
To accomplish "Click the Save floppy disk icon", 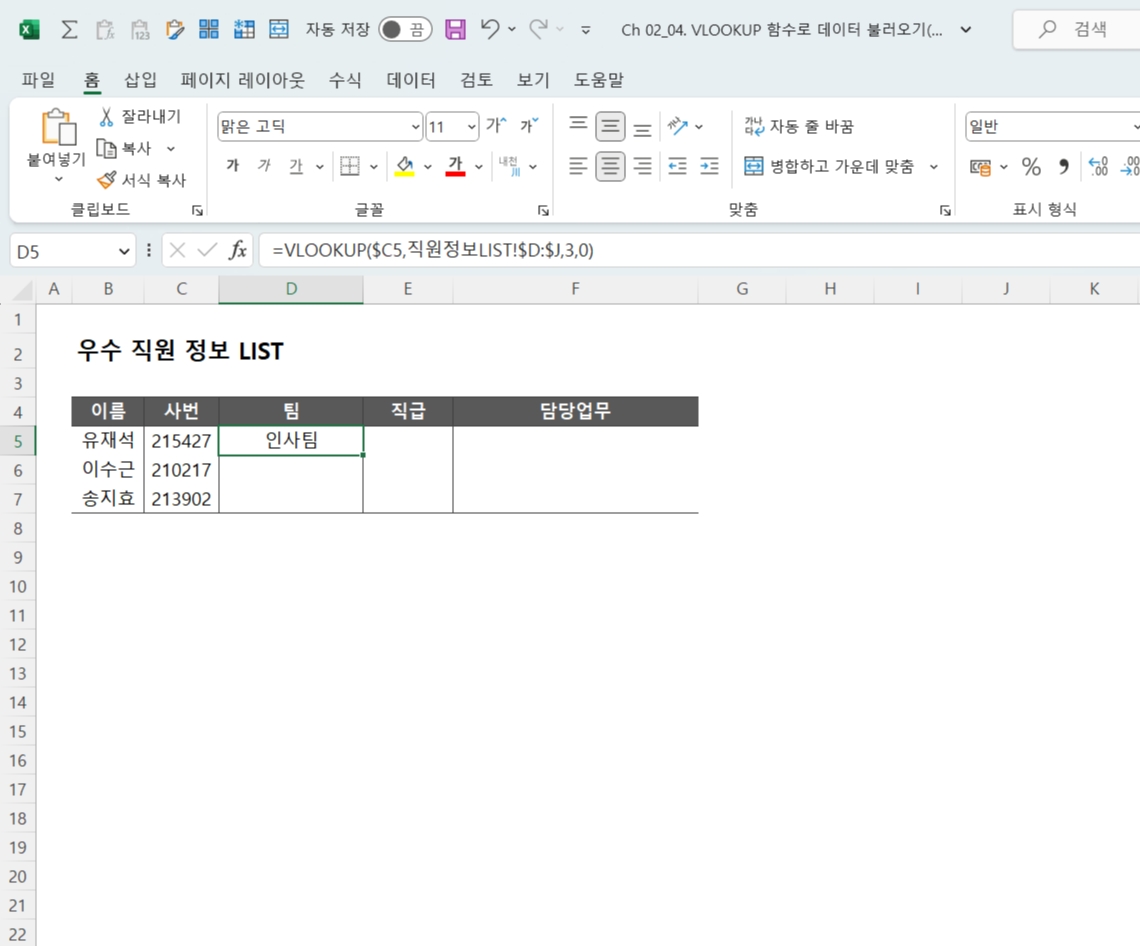I will point(455,30).
